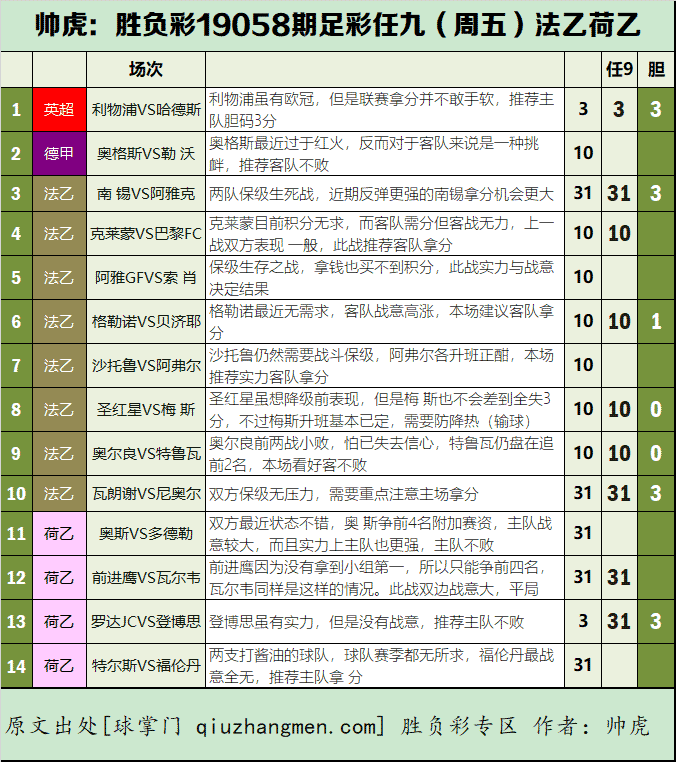Click prediction 3 for 利物浦VS哈德斯
This screenshot has width=676, height=762.
pyautogui.click(x=583, y=109)
